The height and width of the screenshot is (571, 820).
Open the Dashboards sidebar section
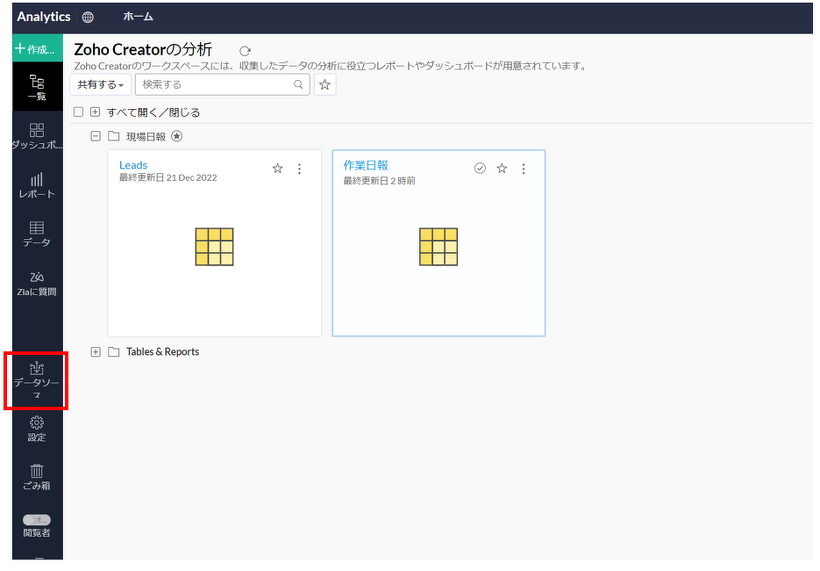[37, 136]
